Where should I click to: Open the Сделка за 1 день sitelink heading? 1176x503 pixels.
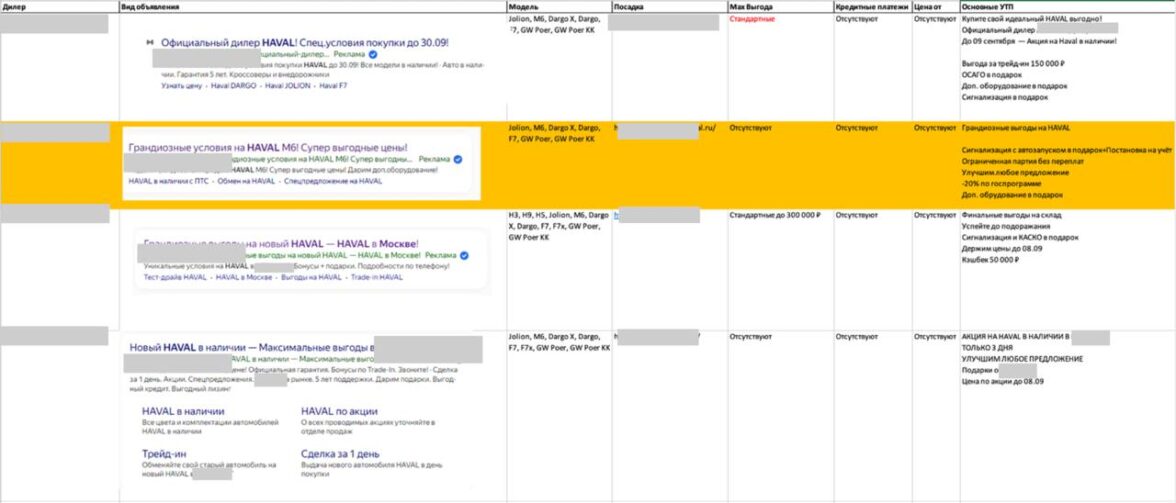click(x=340, y=454)
